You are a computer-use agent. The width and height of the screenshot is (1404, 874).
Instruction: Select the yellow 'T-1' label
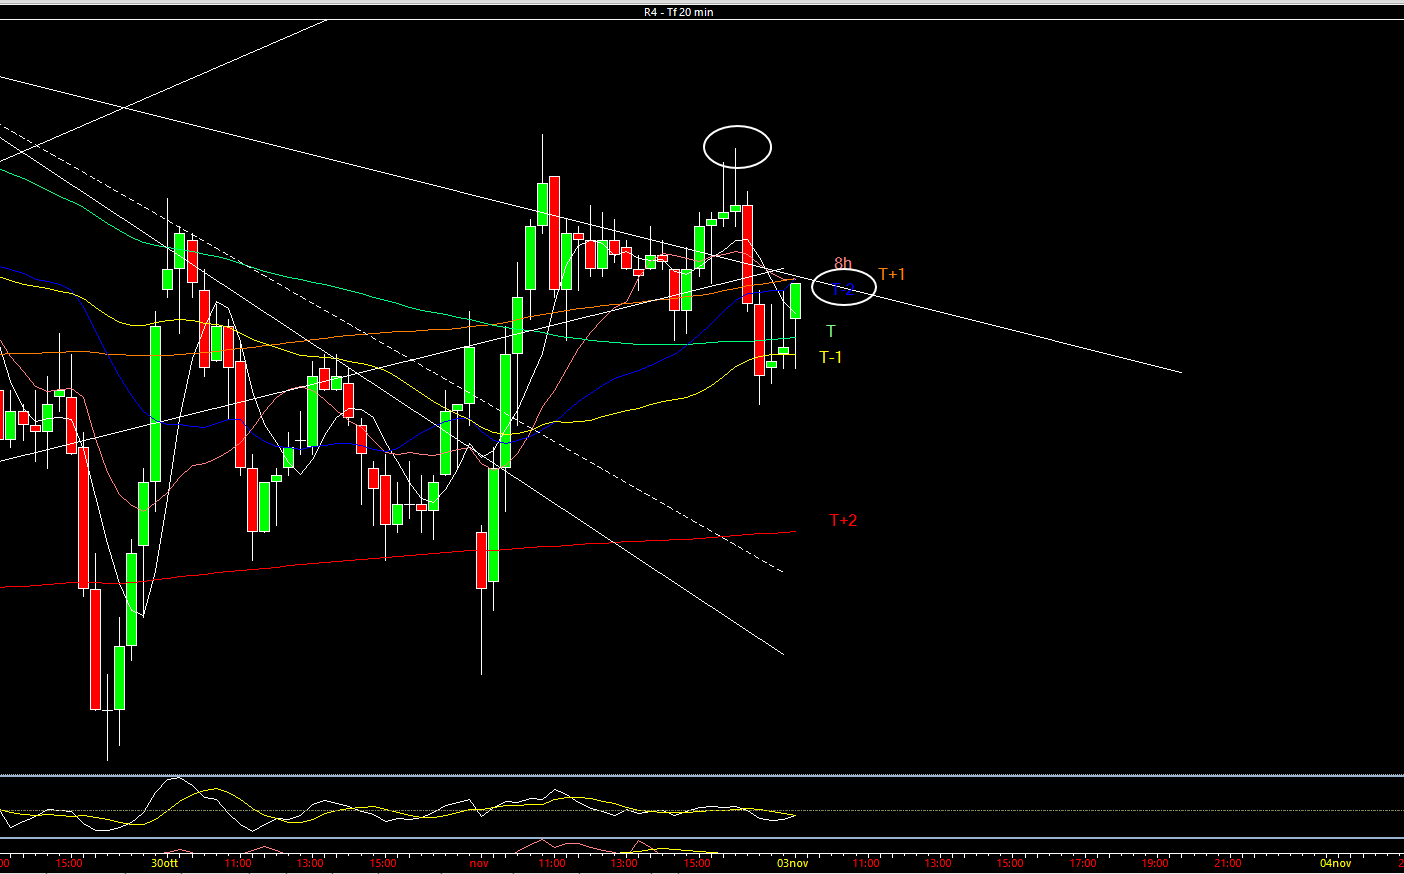tap(831, 357)
